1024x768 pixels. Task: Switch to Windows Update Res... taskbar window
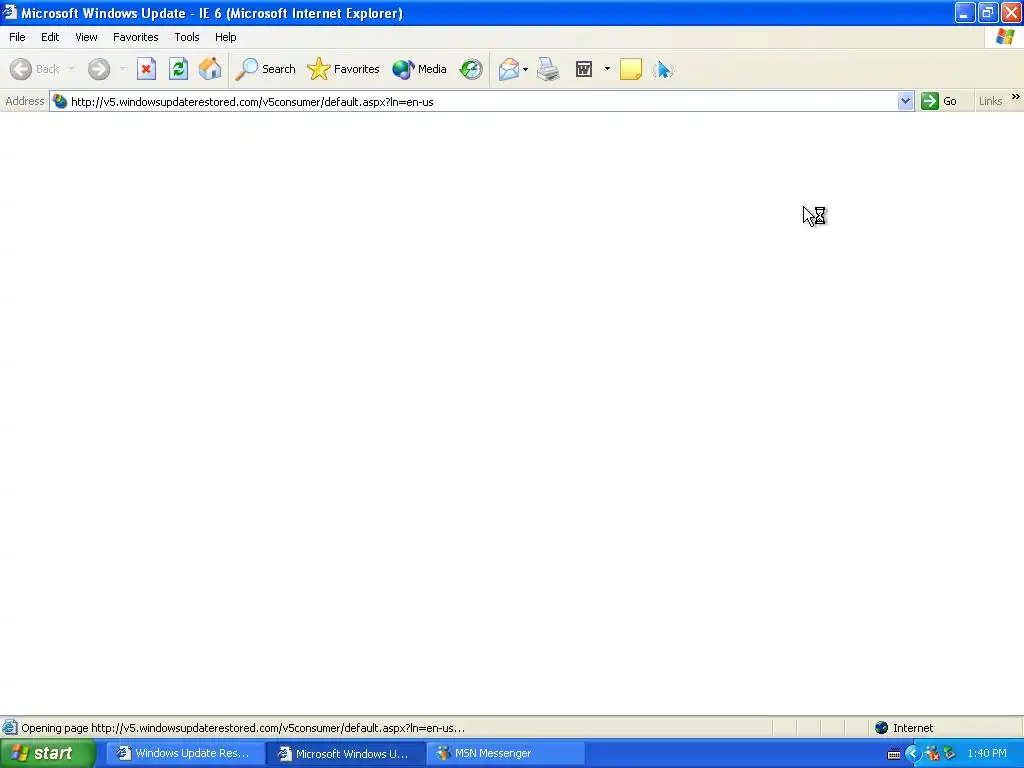tap(185, 753)
